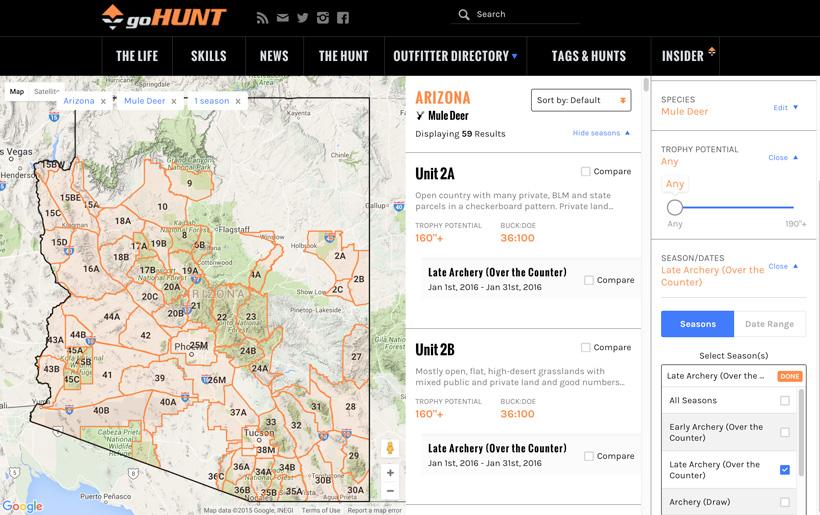Image resolution: width=820 pixels, height=515 pixels.
Task: Click the email envelope icon
Action: (x=282, y=18)
